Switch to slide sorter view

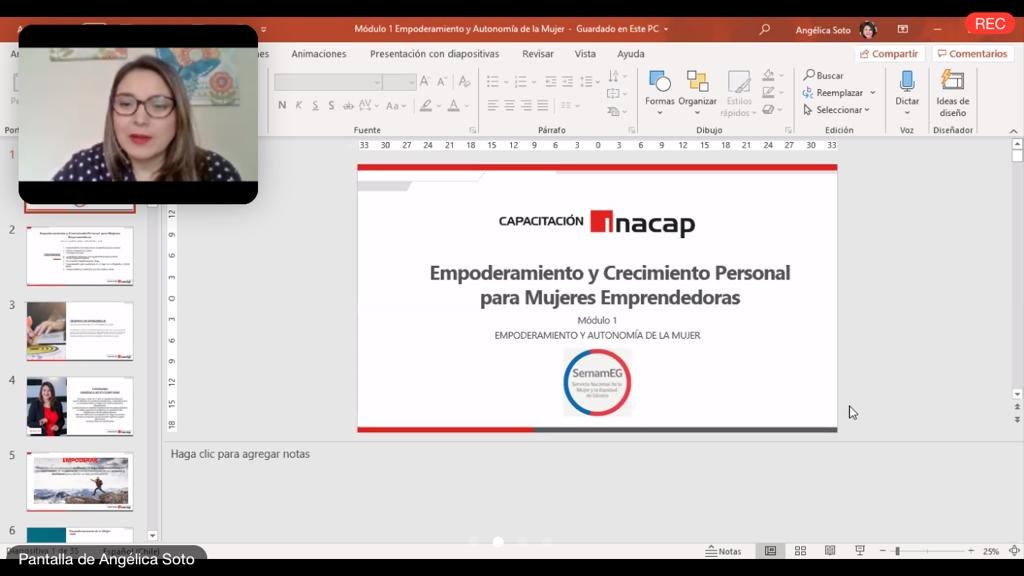(800, 551)
